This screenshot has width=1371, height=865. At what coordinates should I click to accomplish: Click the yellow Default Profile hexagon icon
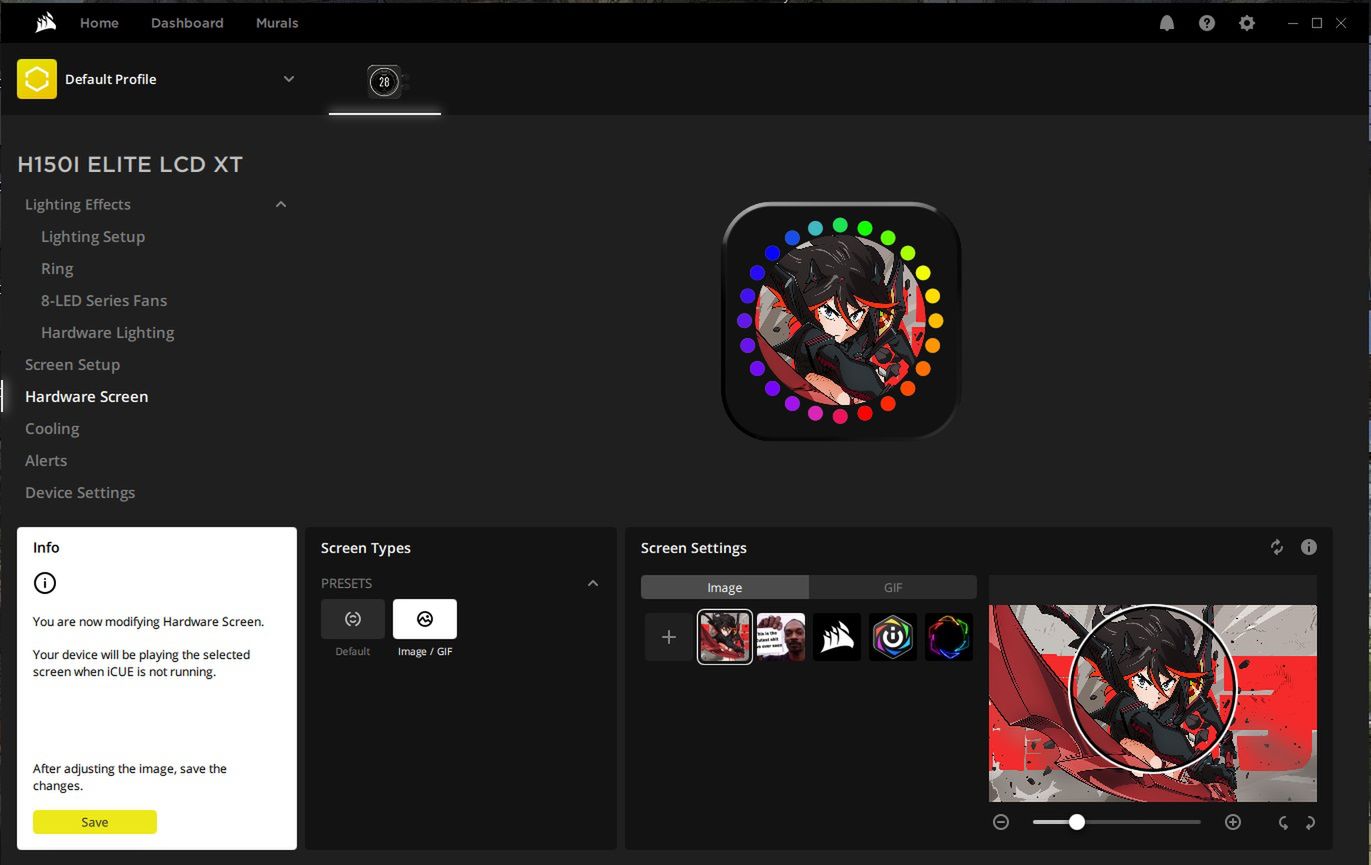pos(37,79)
